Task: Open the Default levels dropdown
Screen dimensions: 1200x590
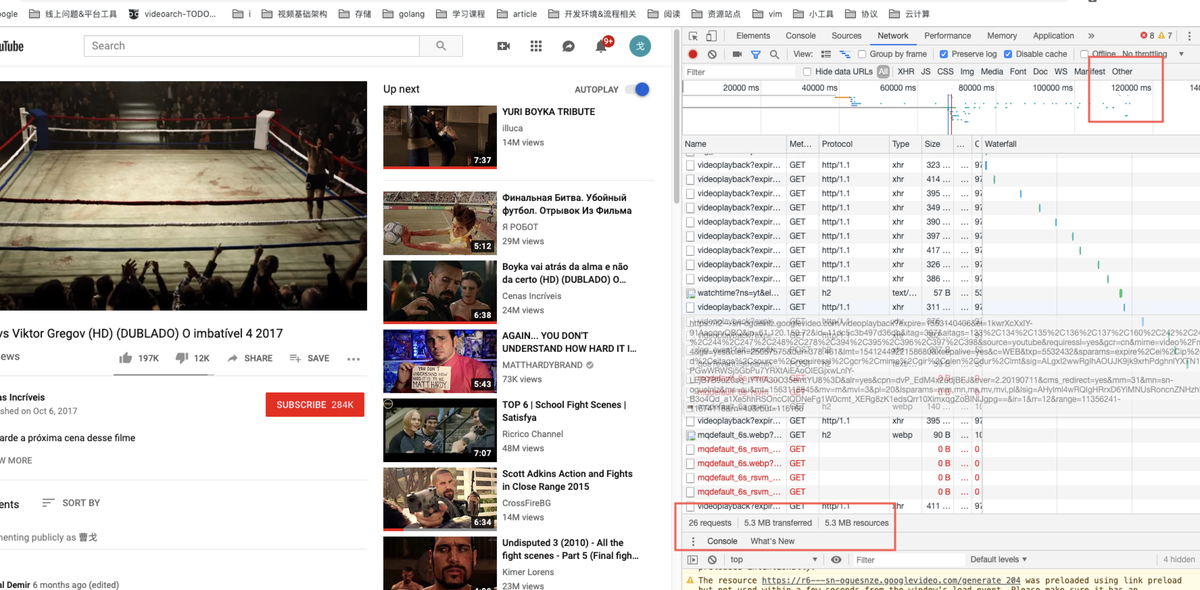Action: pyautogui.click(x=998, y=560)
